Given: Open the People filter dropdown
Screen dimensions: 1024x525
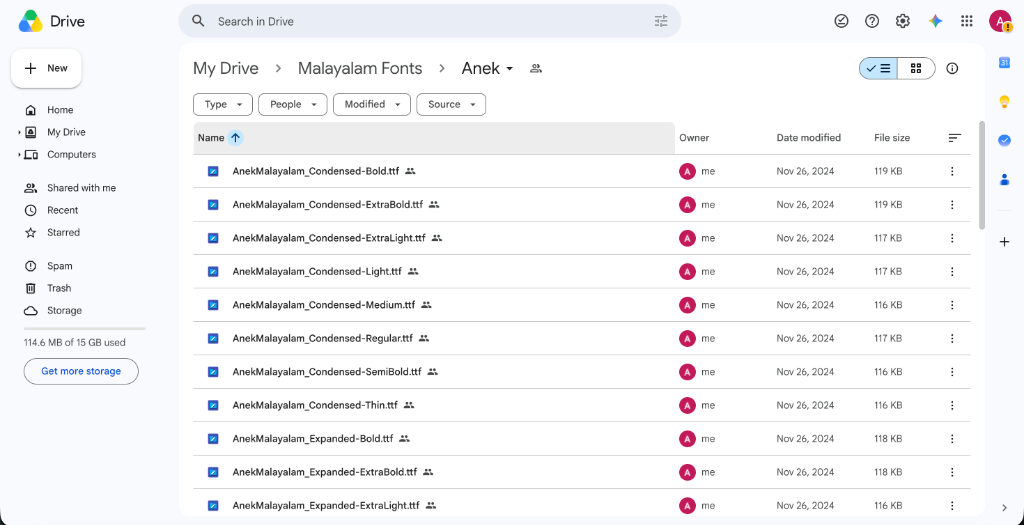Looking at the screenshot, I should pyautogui.click(x=293, y=104).
